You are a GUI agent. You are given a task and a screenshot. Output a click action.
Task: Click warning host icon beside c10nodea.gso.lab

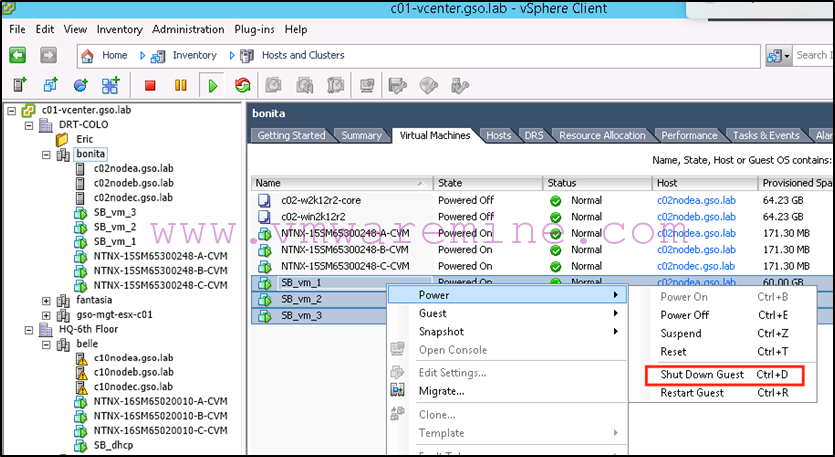[81, 358]
